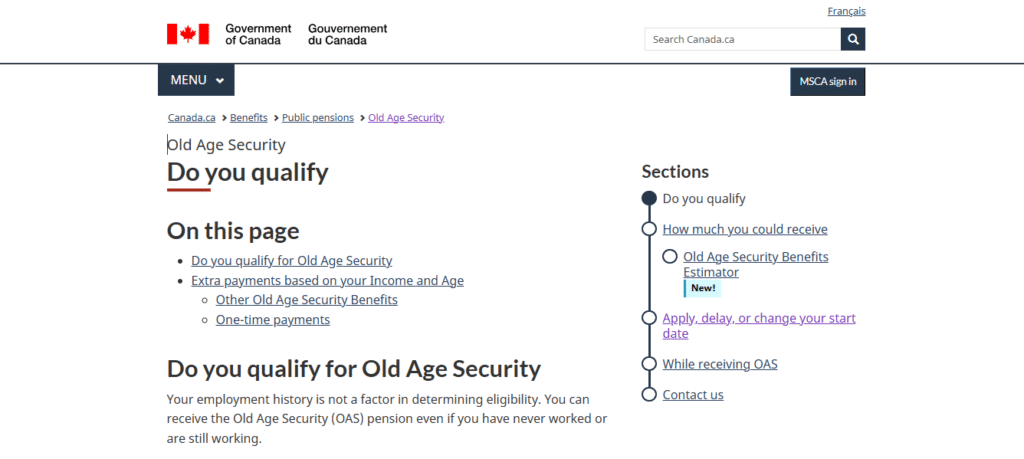Viewport: 1024px width, 459px height.
Task: Click into the Search Canada.ca field
Action: point(743,39)
